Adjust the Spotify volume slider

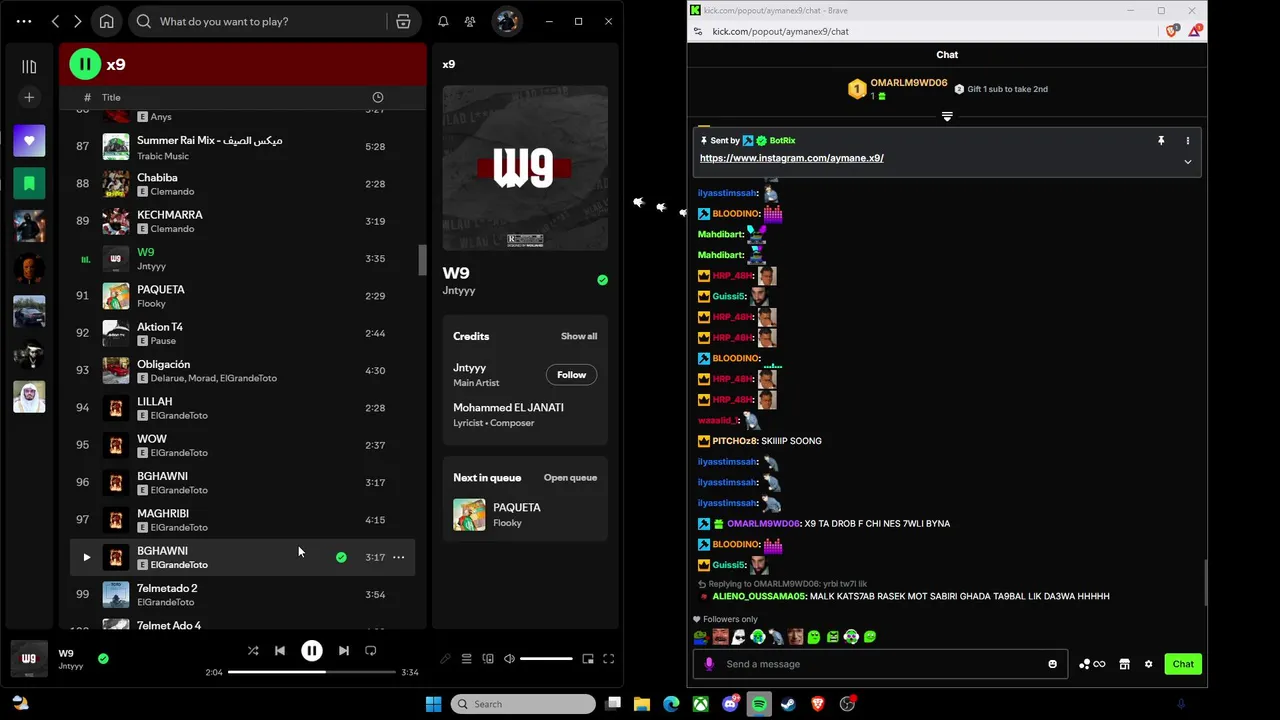tap(546, 659)
